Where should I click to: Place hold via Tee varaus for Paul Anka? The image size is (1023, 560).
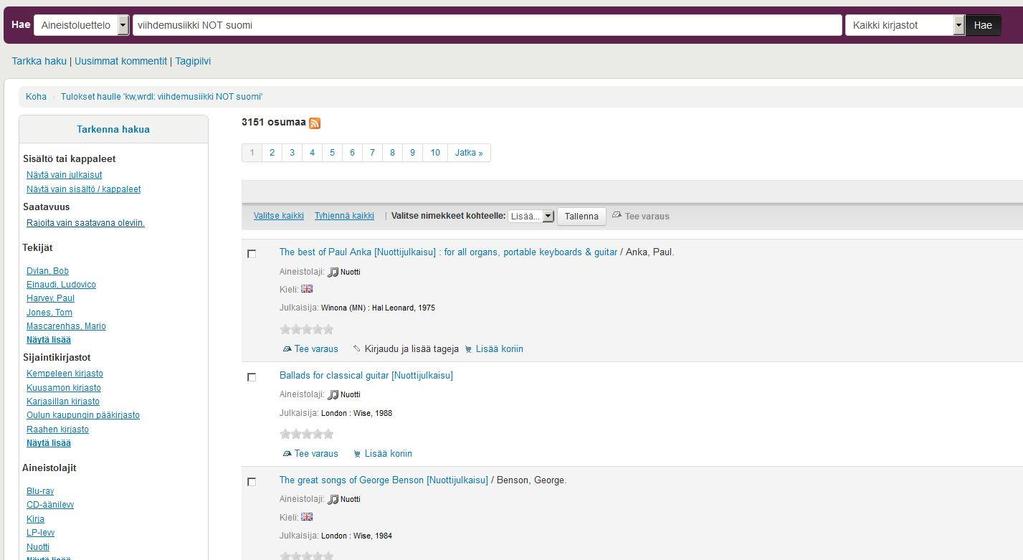click(x=311, y=349)
